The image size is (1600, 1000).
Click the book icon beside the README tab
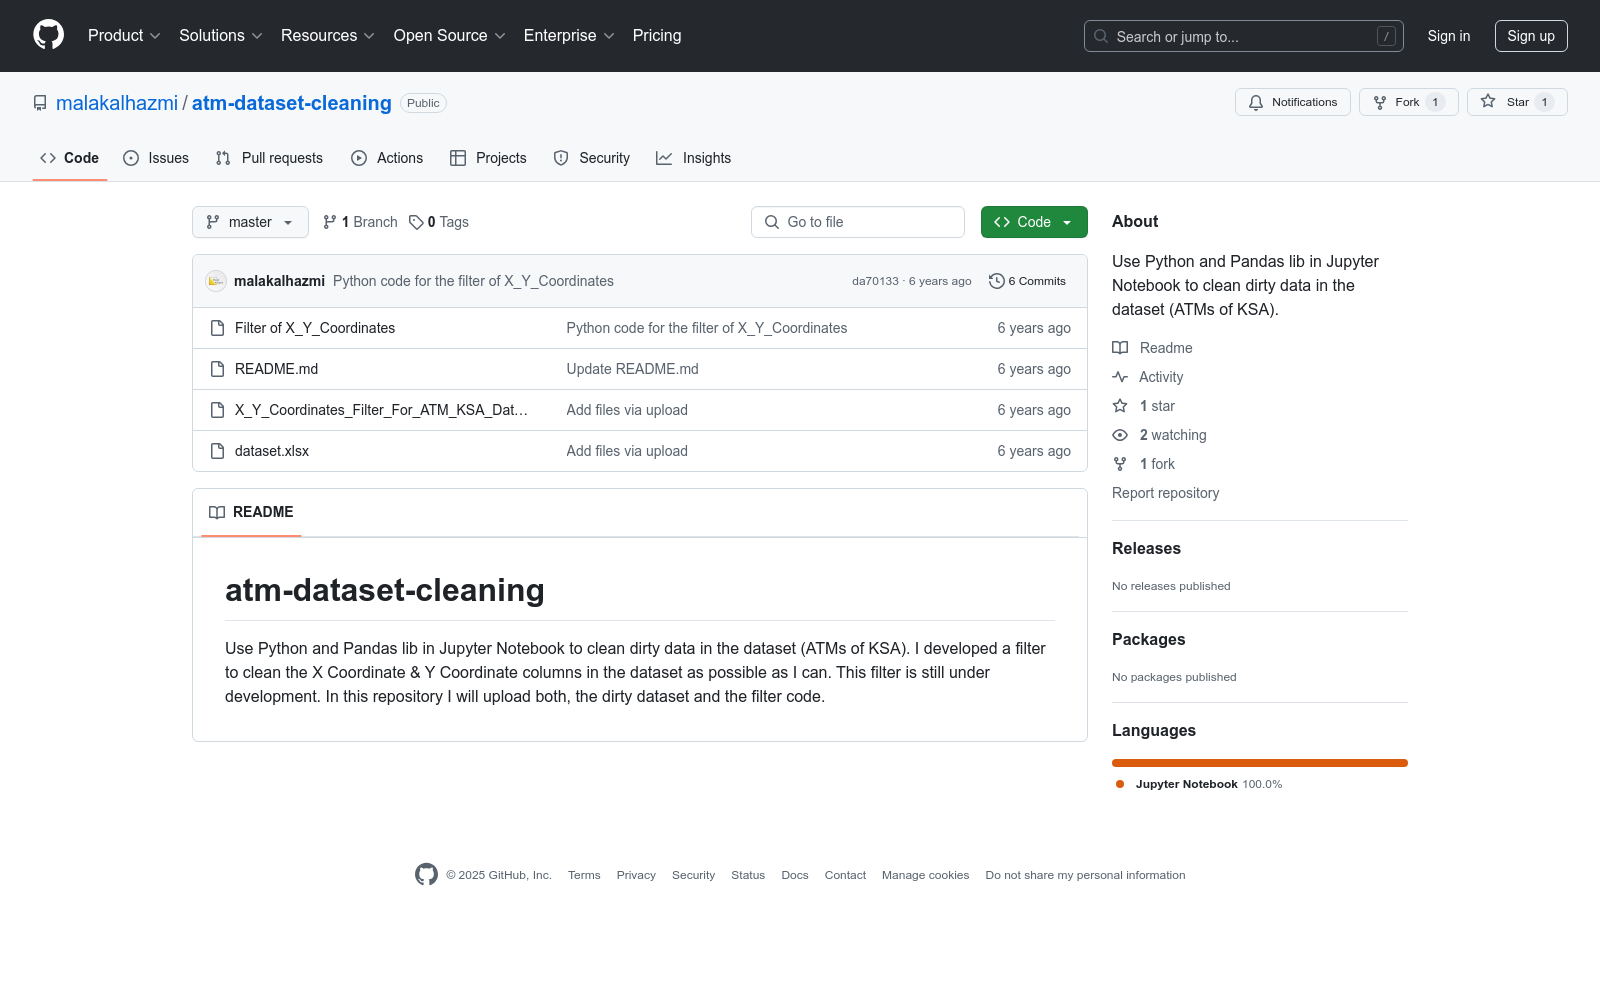(217, 512)
